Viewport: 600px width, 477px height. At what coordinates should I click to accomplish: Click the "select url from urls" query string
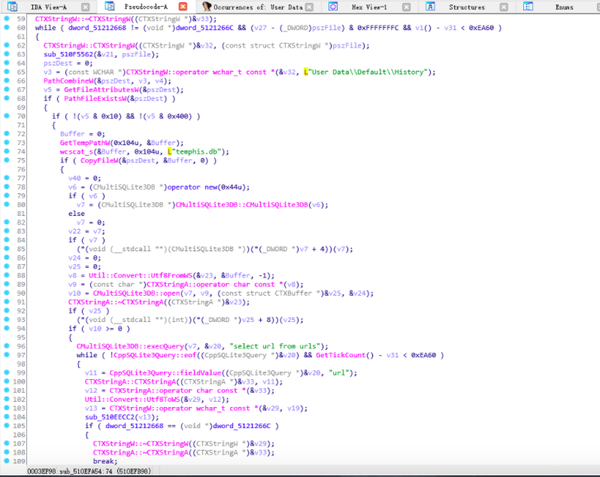(x=275, y=346)
